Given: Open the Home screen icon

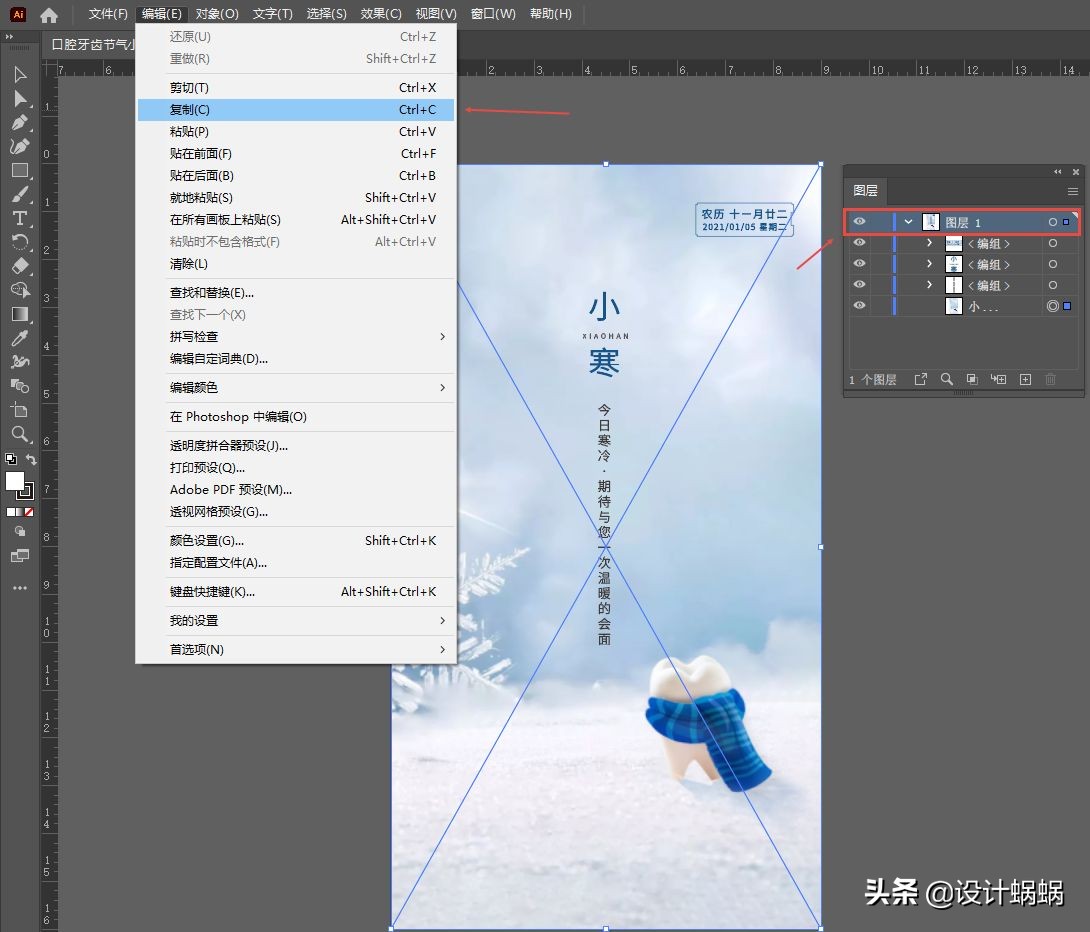Looking at the screenshot, I should point(48,14).
